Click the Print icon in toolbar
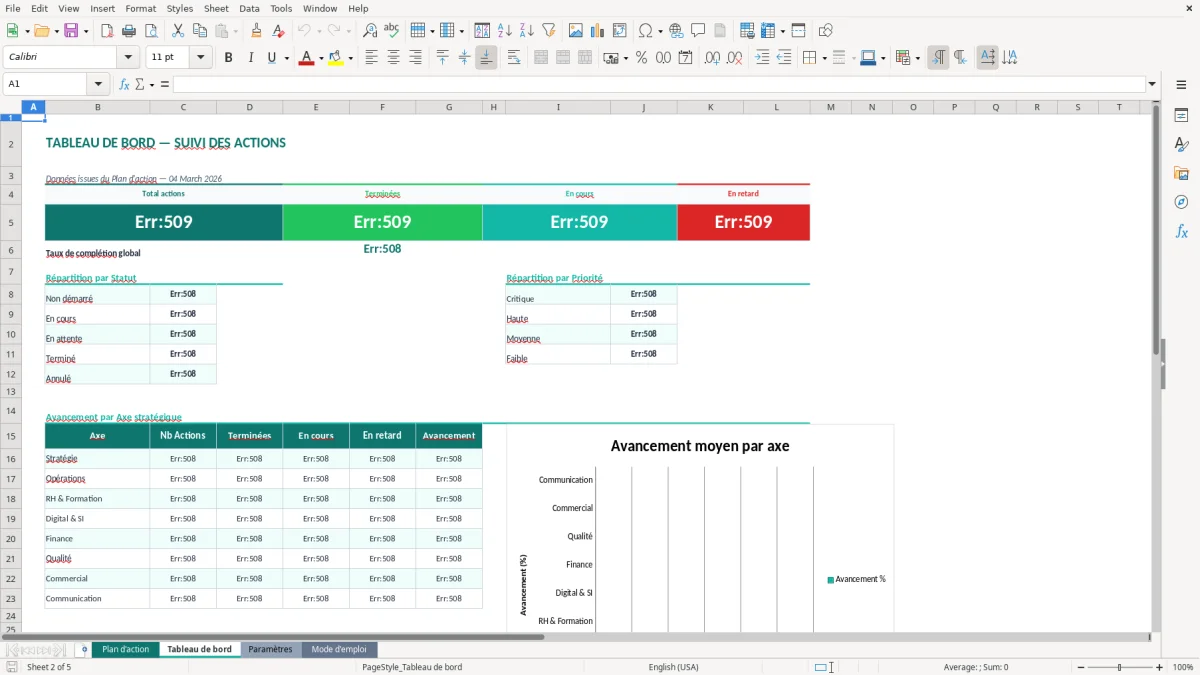Viewport: 1200px width, 675px height. click(127, 31)
